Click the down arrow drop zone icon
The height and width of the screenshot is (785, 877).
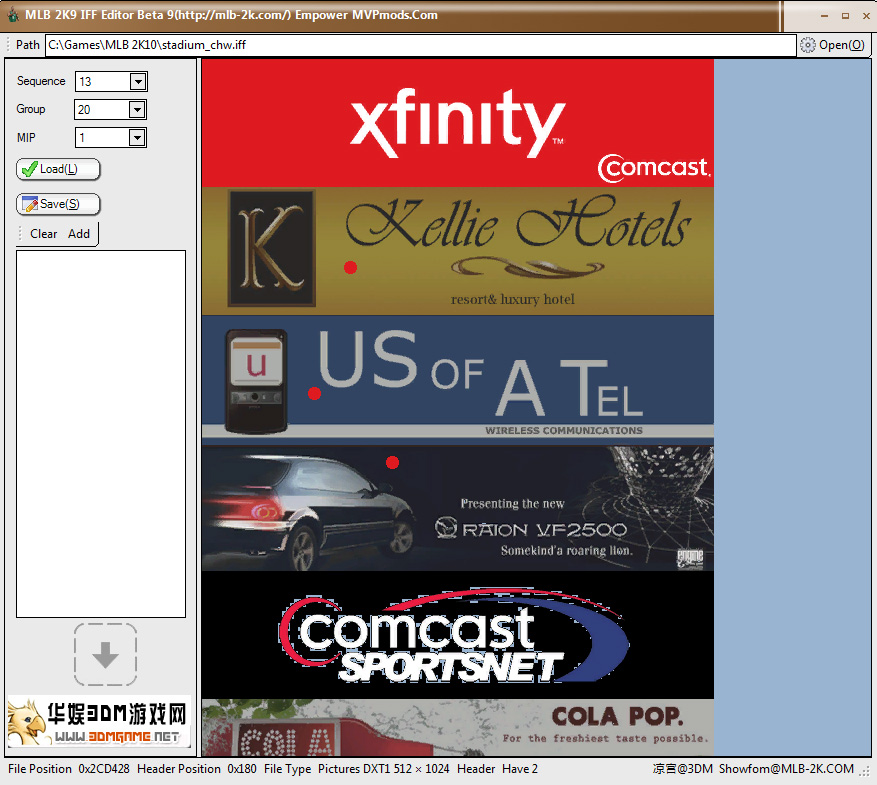[105, 655]
